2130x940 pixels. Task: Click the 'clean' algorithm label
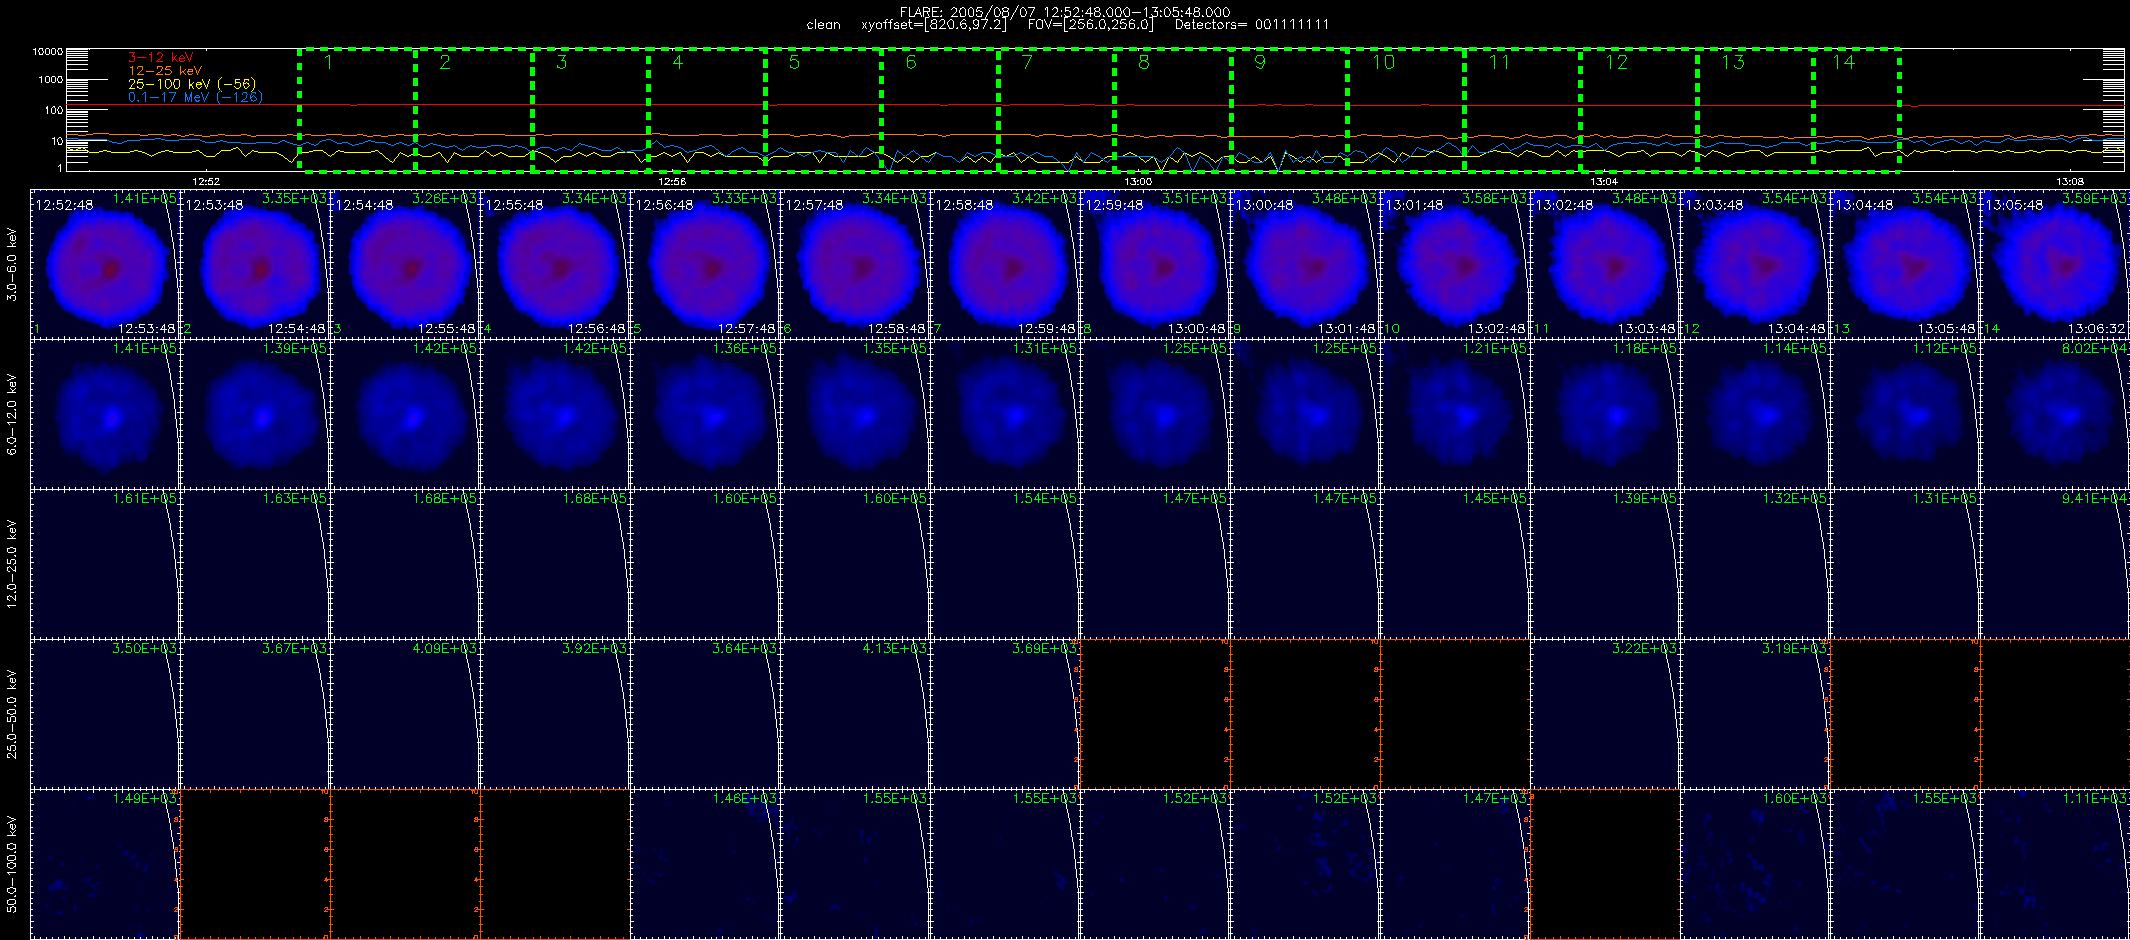point(823,25)
